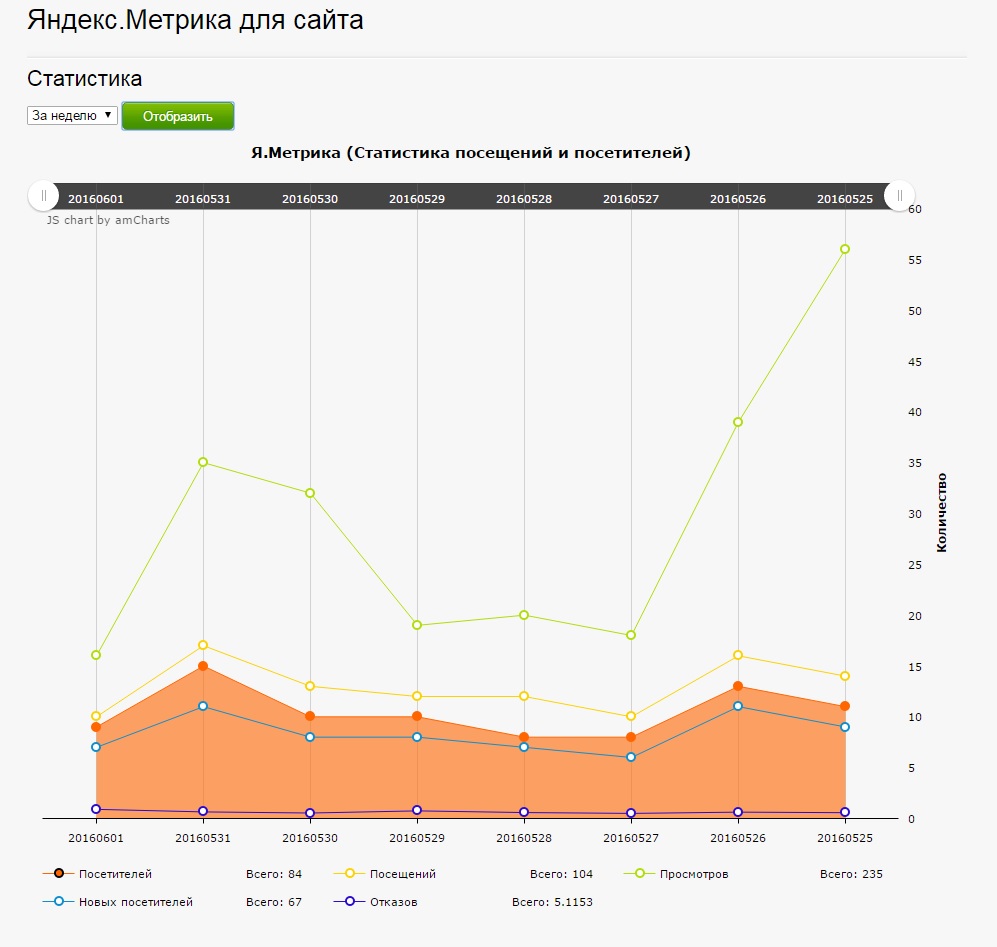Click the green "Отобразить" button
This screenshot has width=997, height=947.
[x=178, y=116]
